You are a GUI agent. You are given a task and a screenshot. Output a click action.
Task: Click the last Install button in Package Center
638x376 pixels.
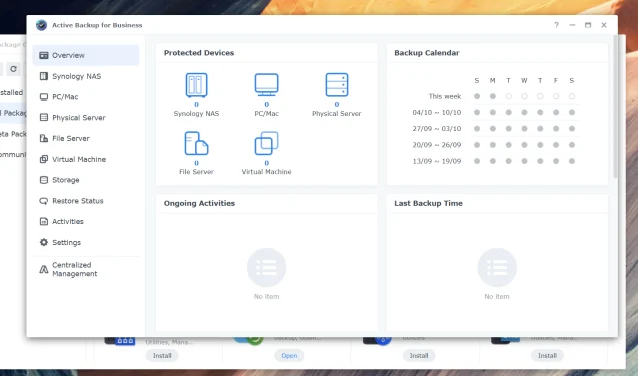pyautogui.click(x=547, y=356)
